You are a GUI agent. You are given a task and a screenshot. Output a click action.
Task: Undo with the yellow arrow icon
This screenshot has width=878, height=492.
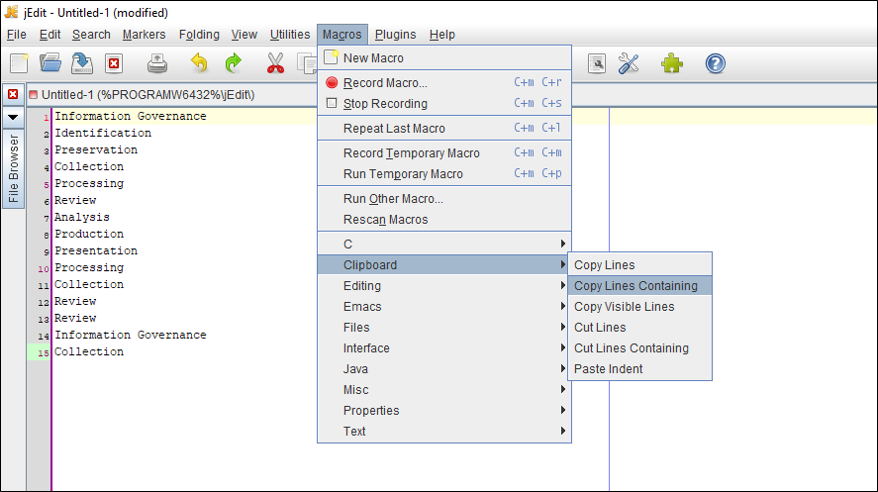(x=199, y=63)
